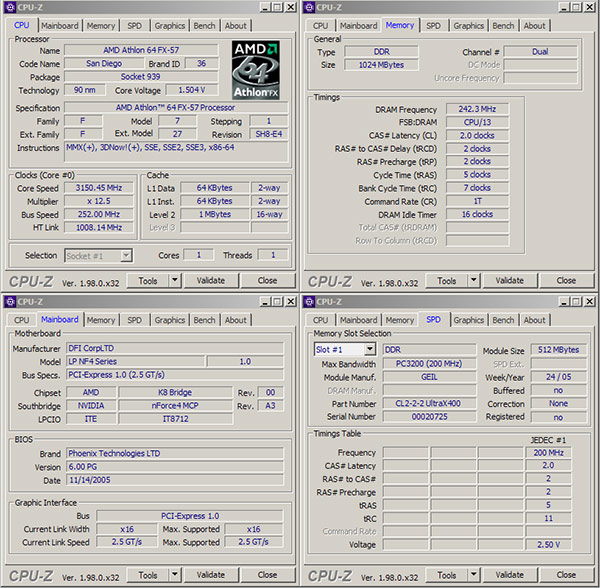This screenshot has width=600, height=588.
Task: Click manufacturer field DFI CorpLTD
Action: point(175,348)
